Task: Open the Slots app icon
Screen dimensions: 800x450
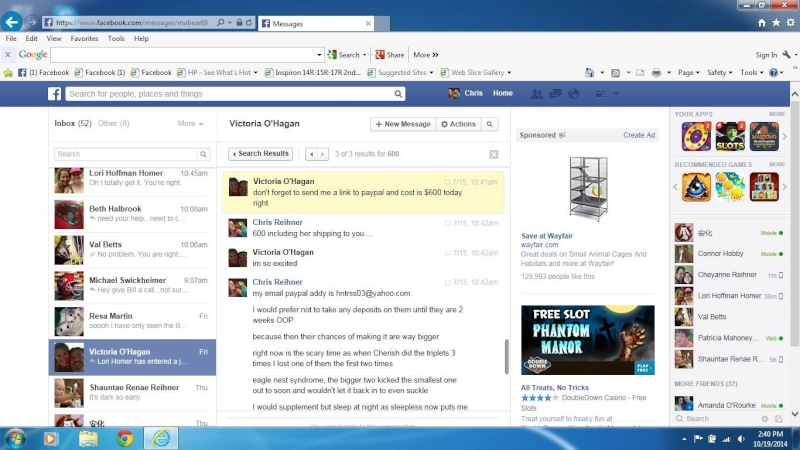Action: pyautogui.click(x=730, y=136)
